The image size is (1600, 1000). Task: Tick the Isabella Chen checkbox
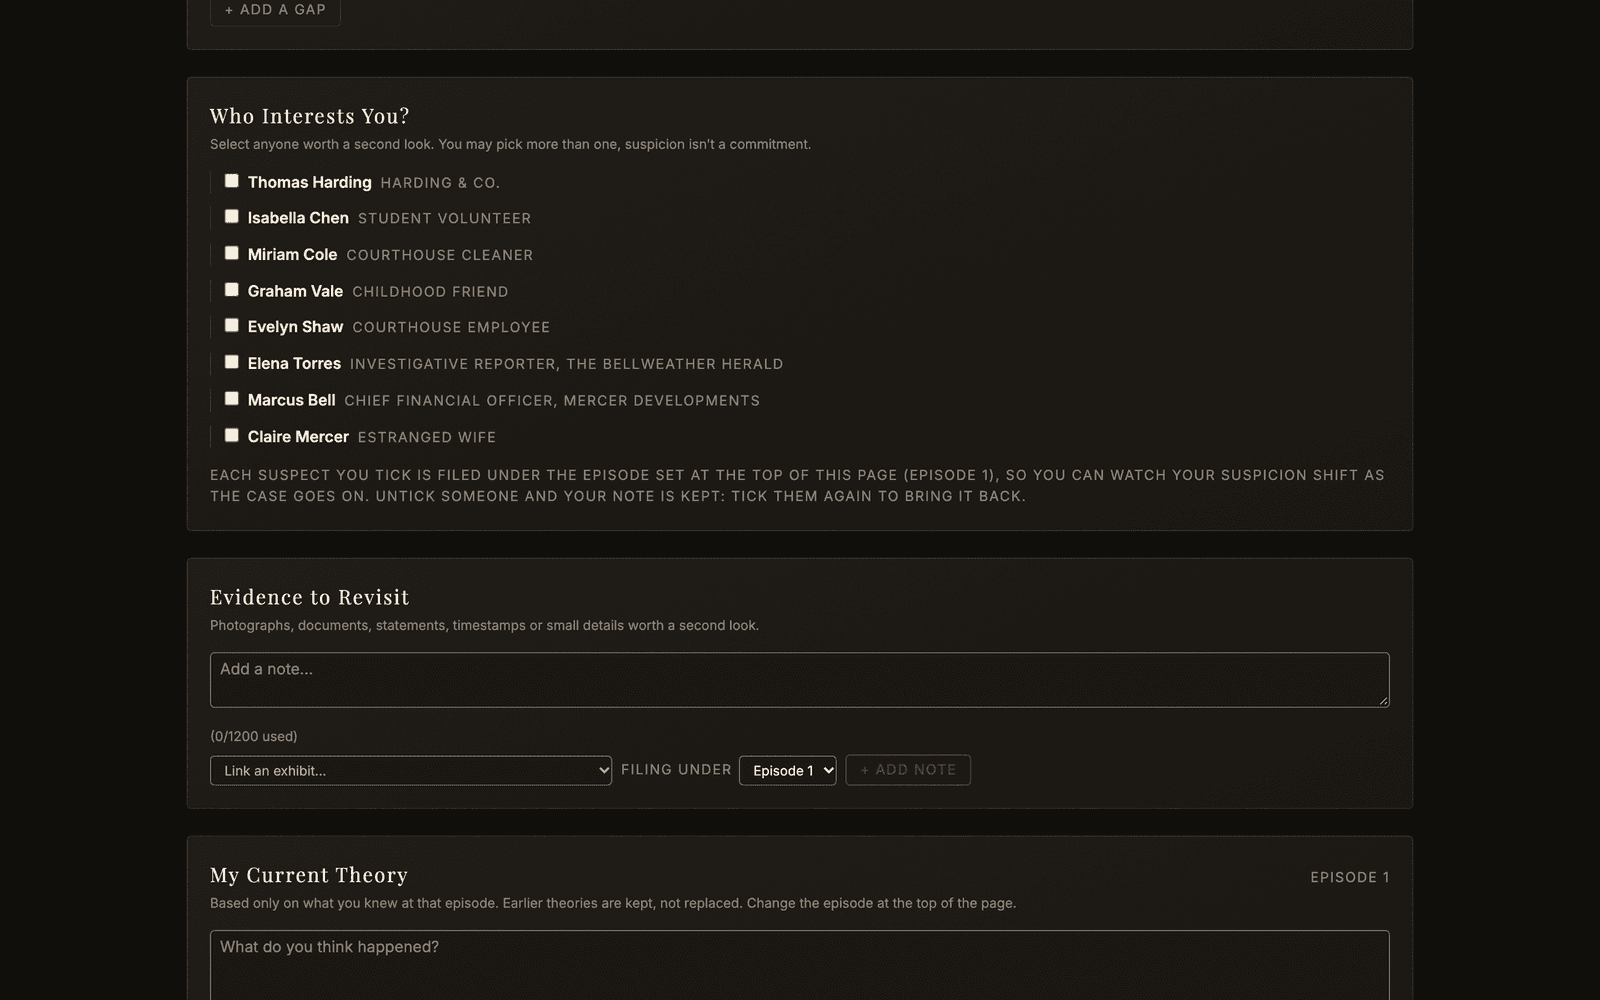click(231, 216)
